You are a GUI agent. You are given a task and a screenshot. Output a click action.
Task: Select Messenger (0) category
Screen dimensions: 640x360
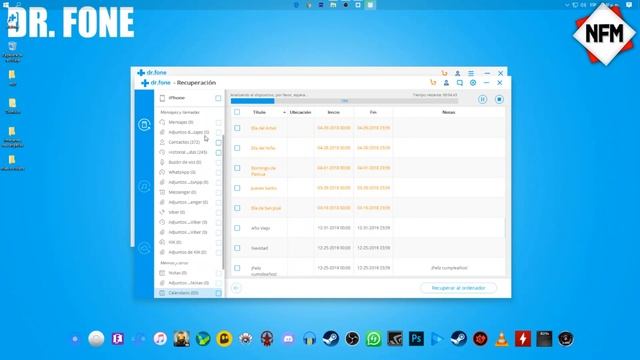click(182, 192)
